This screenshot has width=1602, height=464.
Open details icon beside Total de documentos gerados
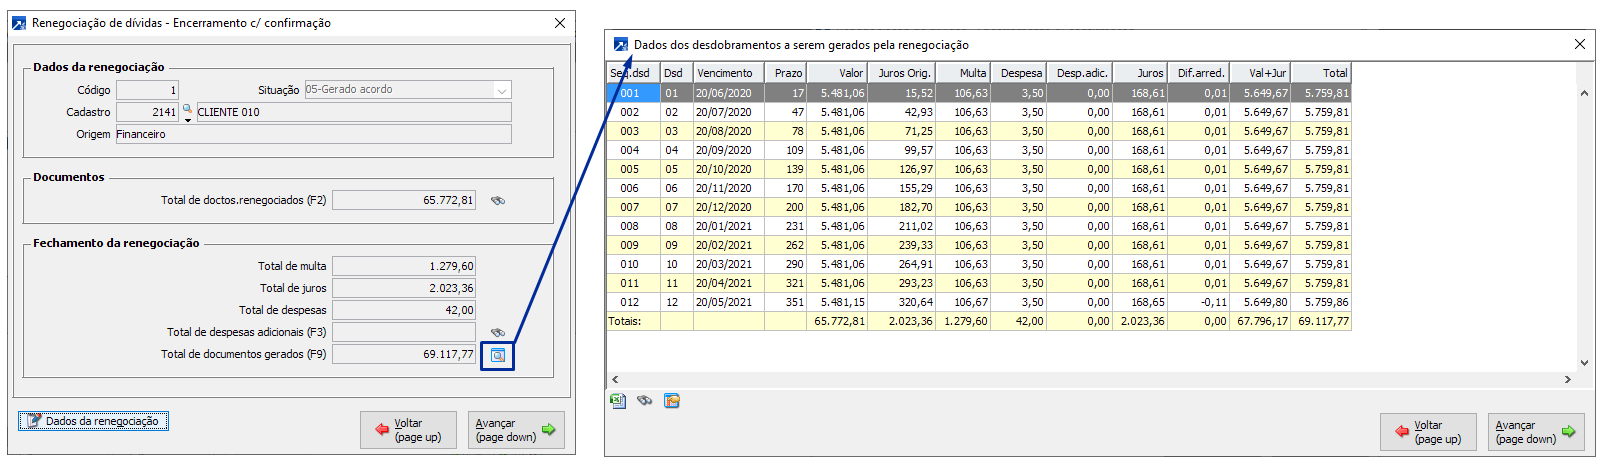point(497,355)
